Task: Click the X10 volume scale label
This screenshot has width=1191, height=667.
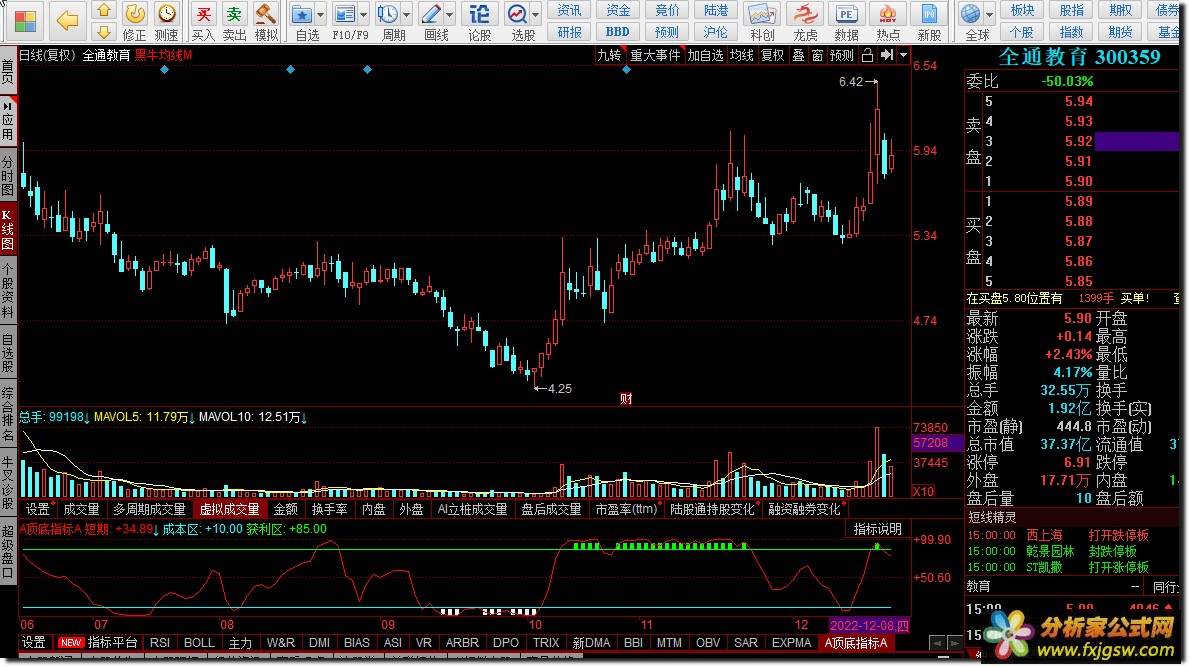Action: coord(924,492)
